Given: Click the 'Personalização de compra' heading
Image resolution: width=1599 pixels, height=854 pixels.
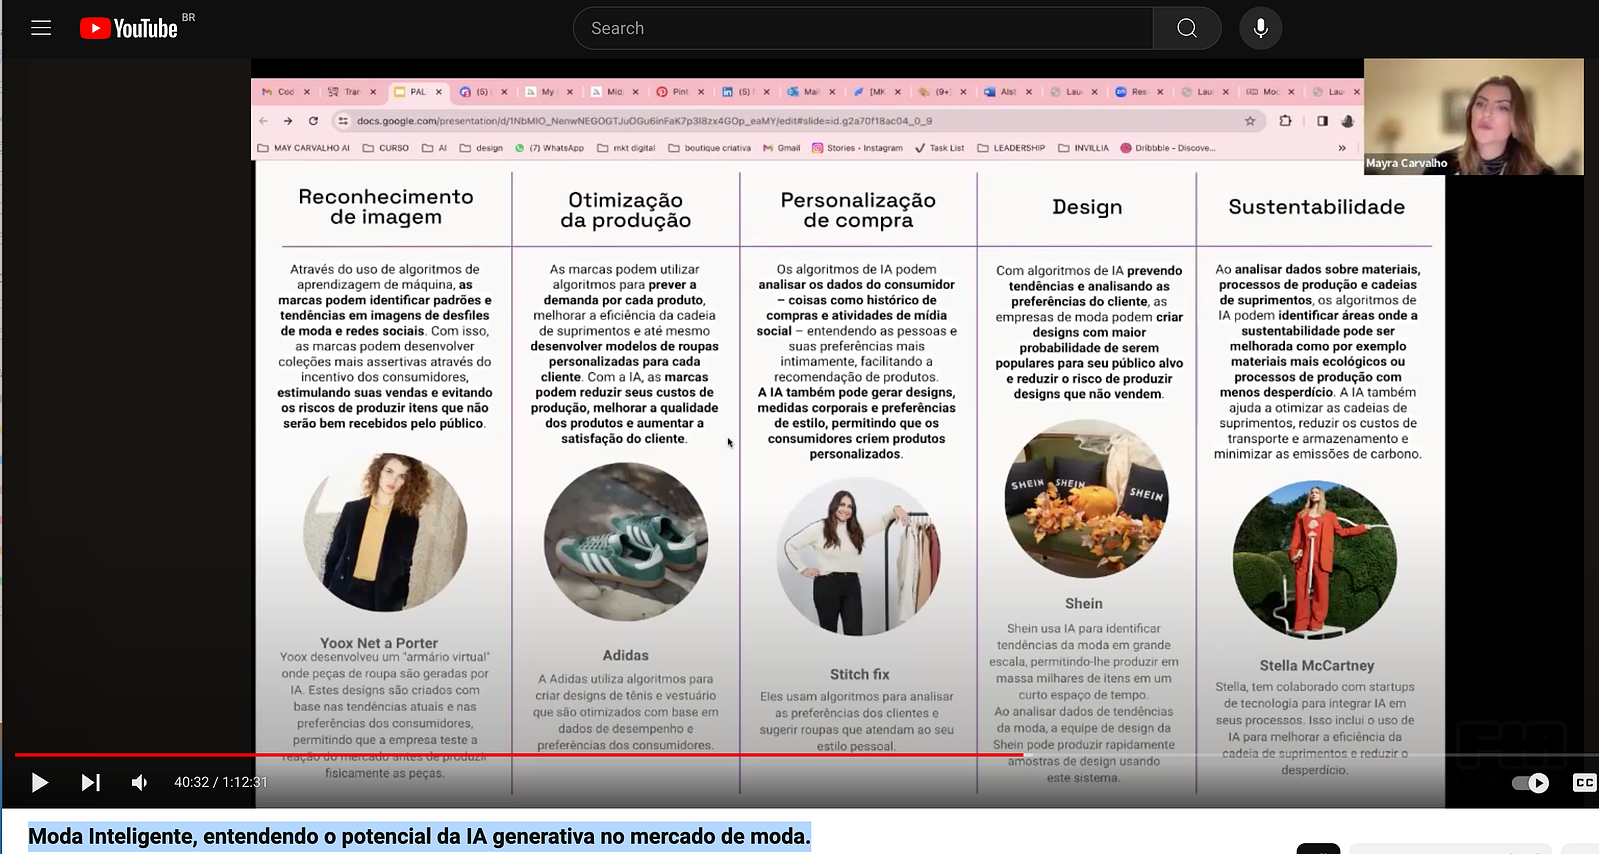Looking at the screenshot, I should click(x=858, y=210).
